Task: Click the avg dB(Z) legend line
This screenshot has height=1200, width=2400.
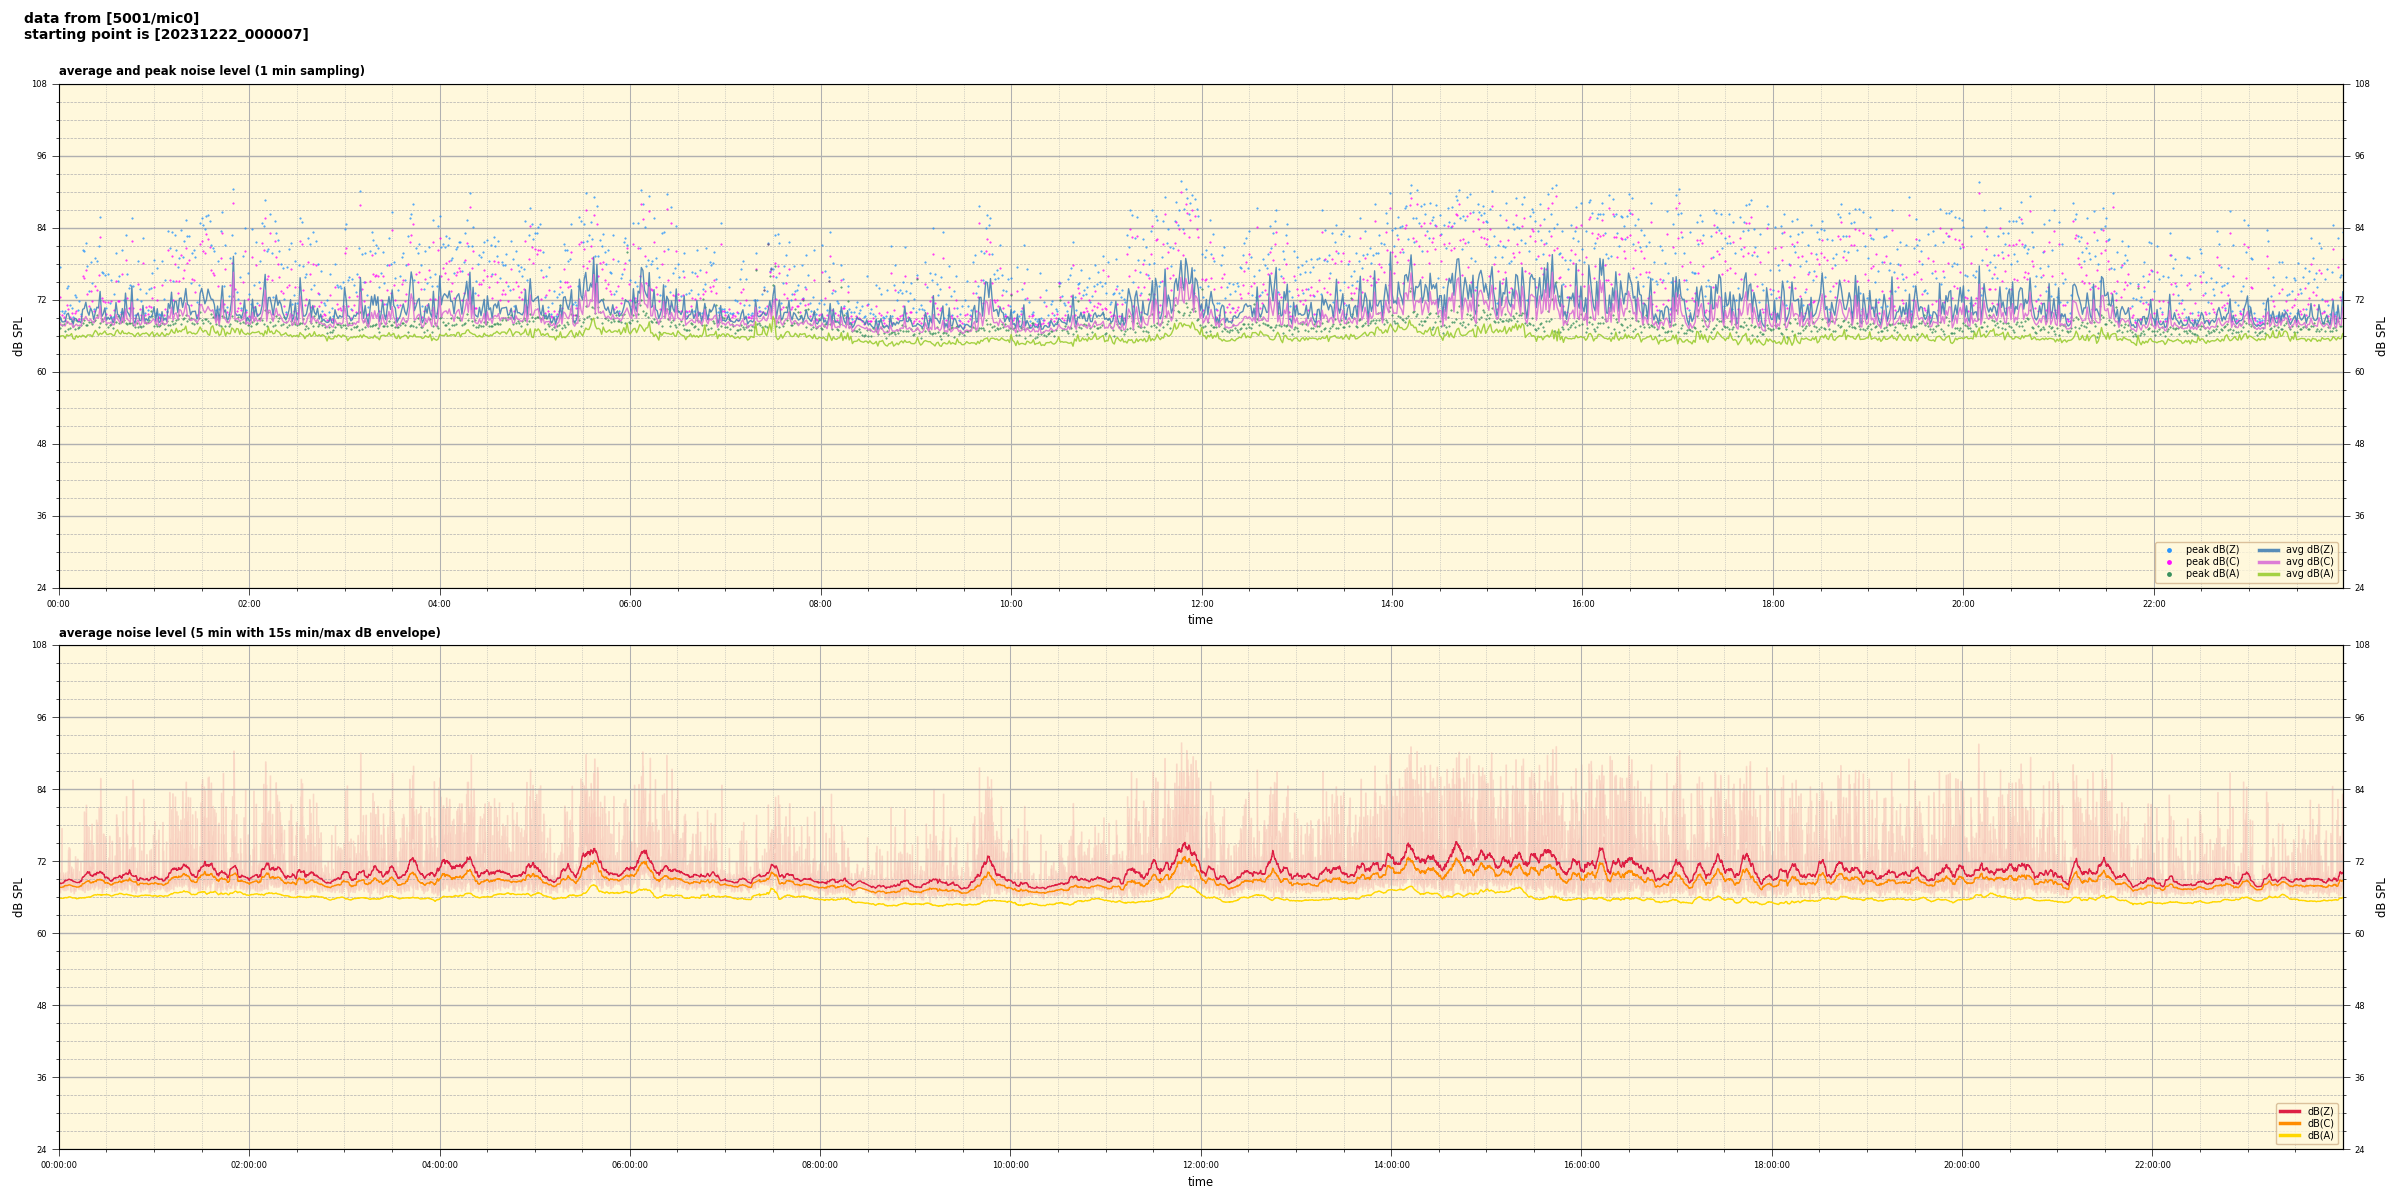Action: click(x=2269, y=550)
